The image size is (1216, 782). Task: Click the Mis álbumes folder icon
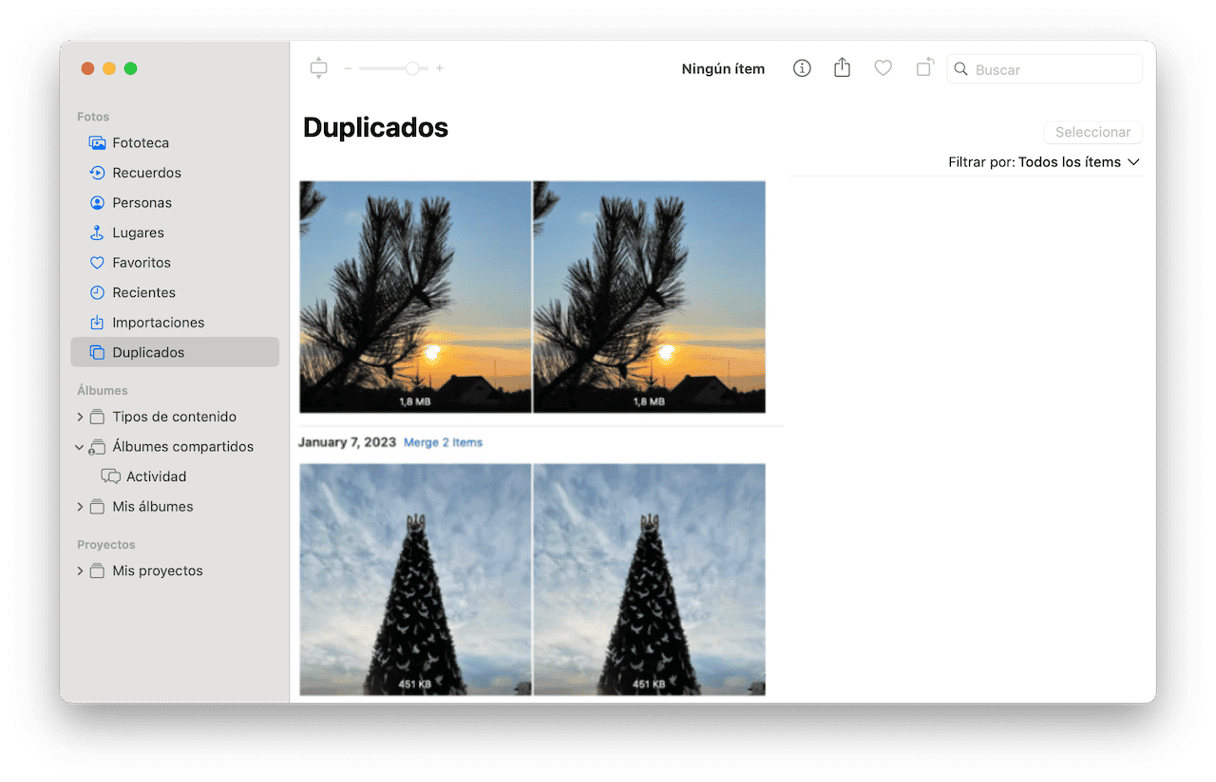(x=97, y=507)
